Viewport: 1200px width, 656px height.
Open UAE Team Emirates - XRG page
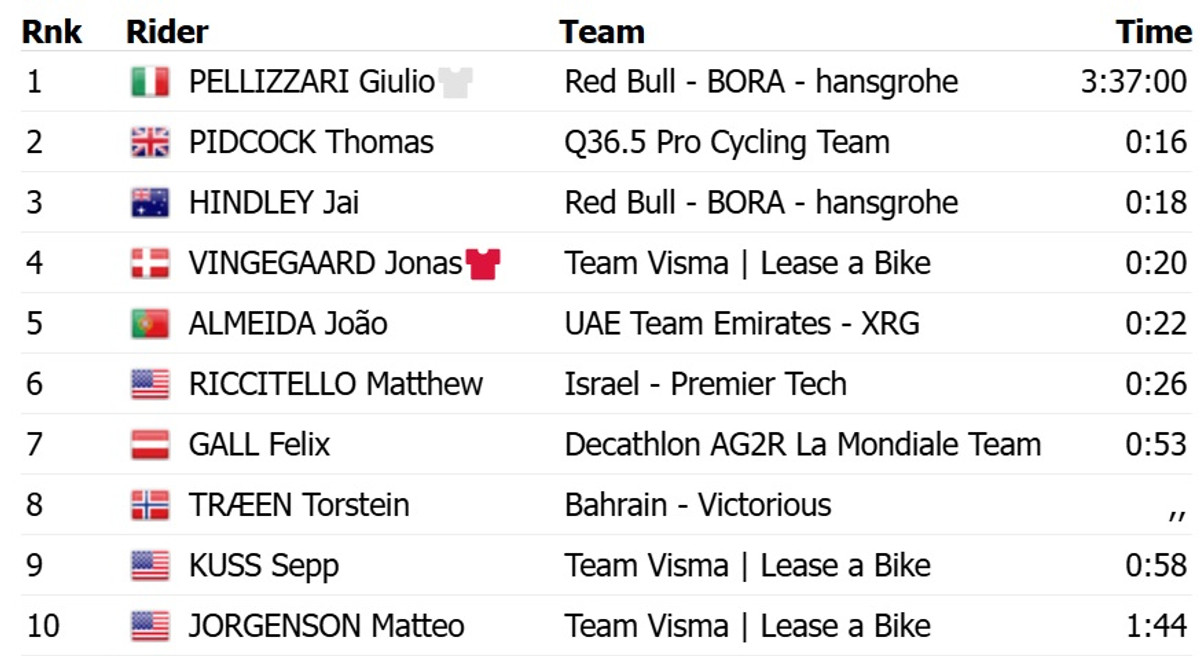742,324
